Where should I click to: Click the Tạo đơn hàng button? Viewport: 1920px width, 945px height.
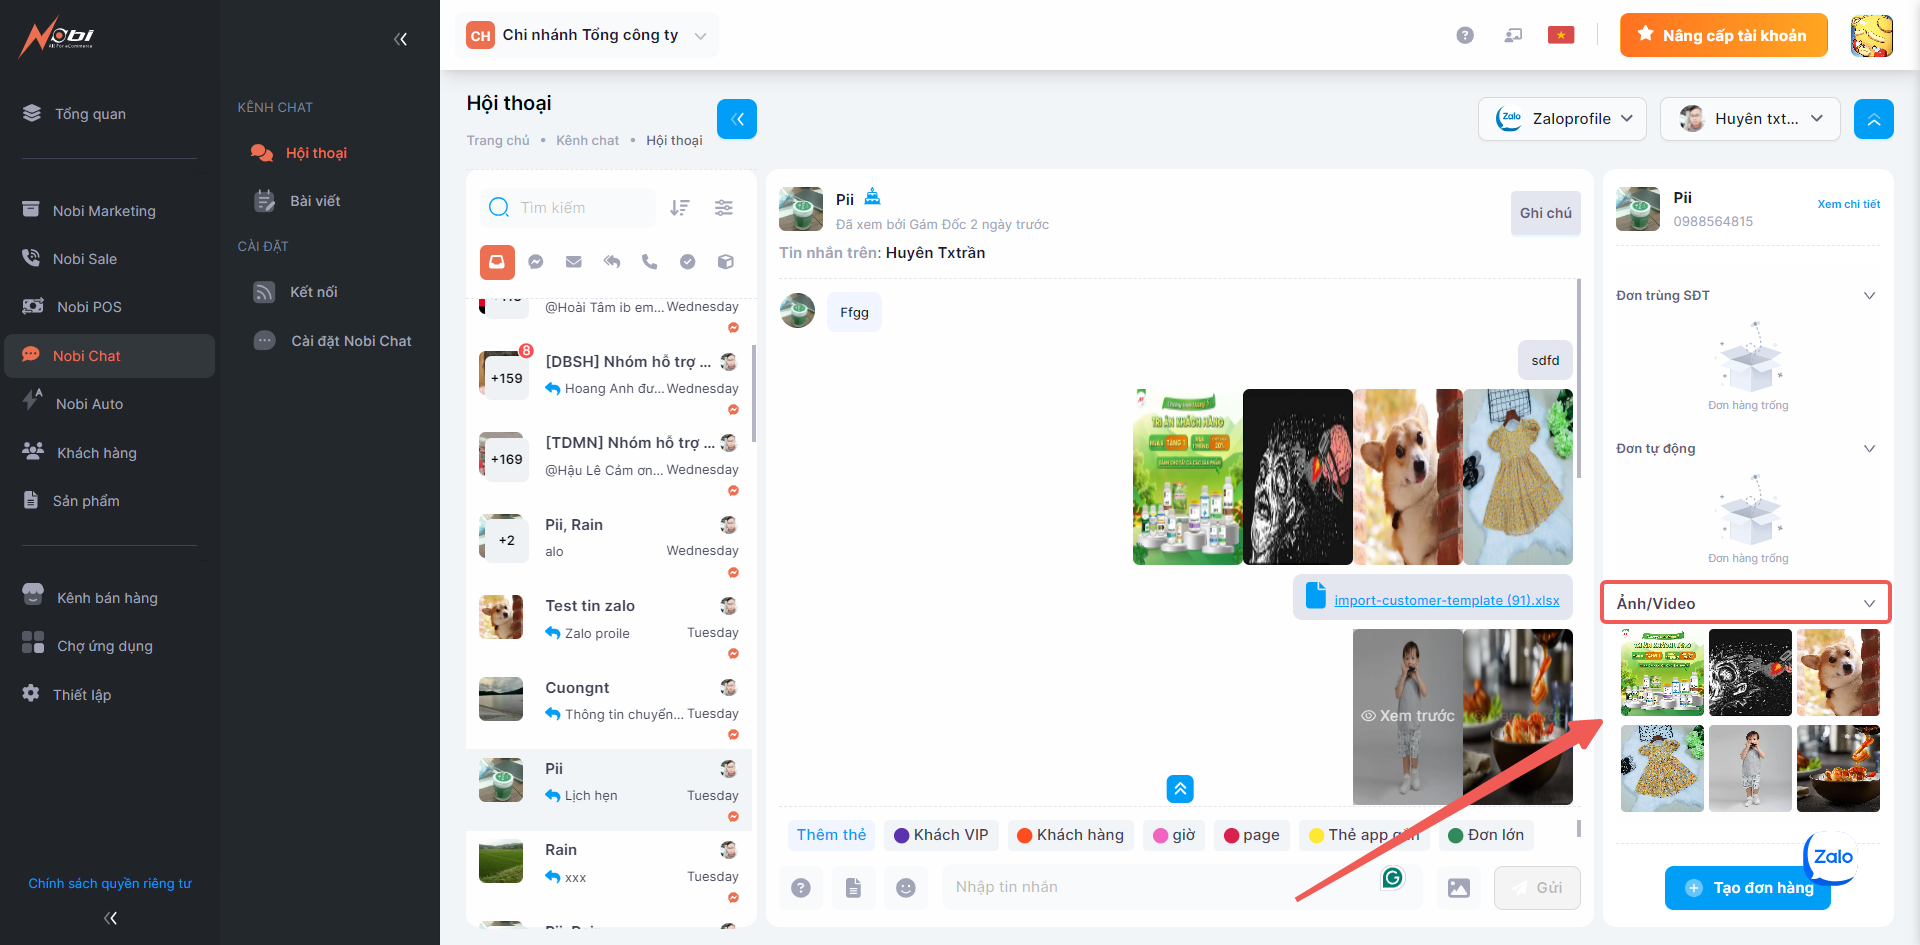click(x=1747, y=888)
